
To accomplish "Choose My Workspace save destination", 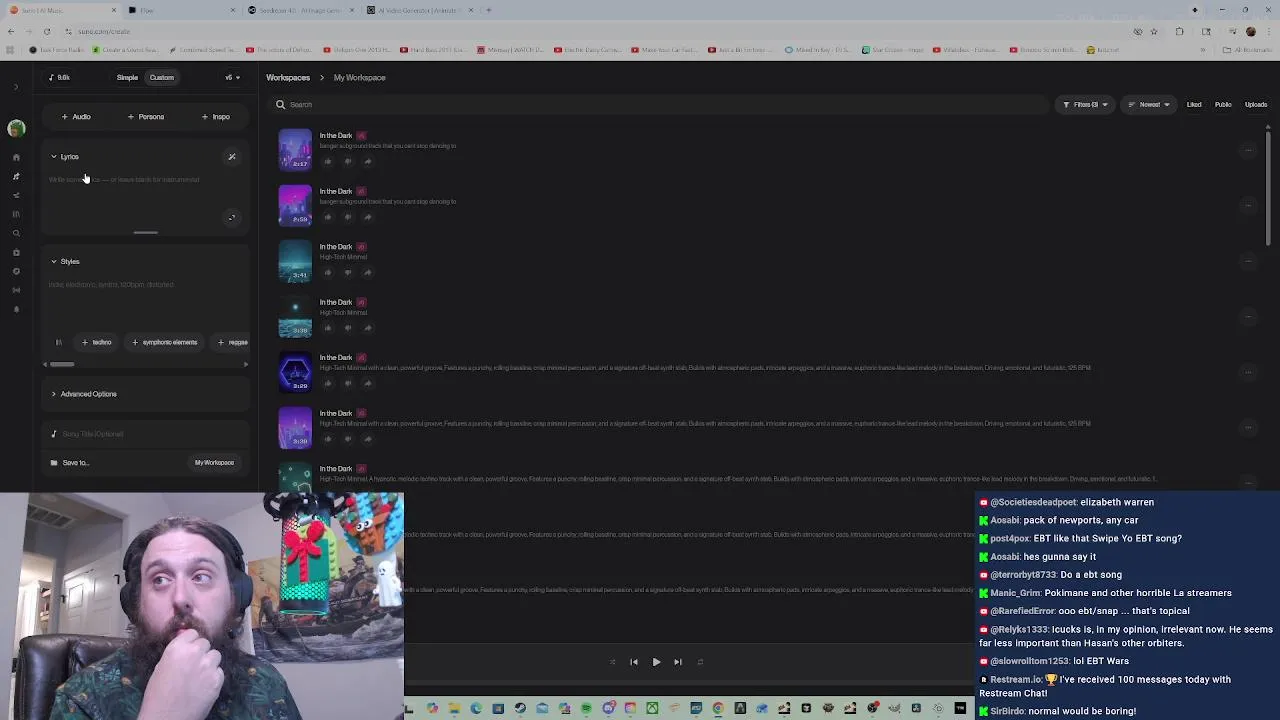I will pyautogui.click(x=214, y=463).
